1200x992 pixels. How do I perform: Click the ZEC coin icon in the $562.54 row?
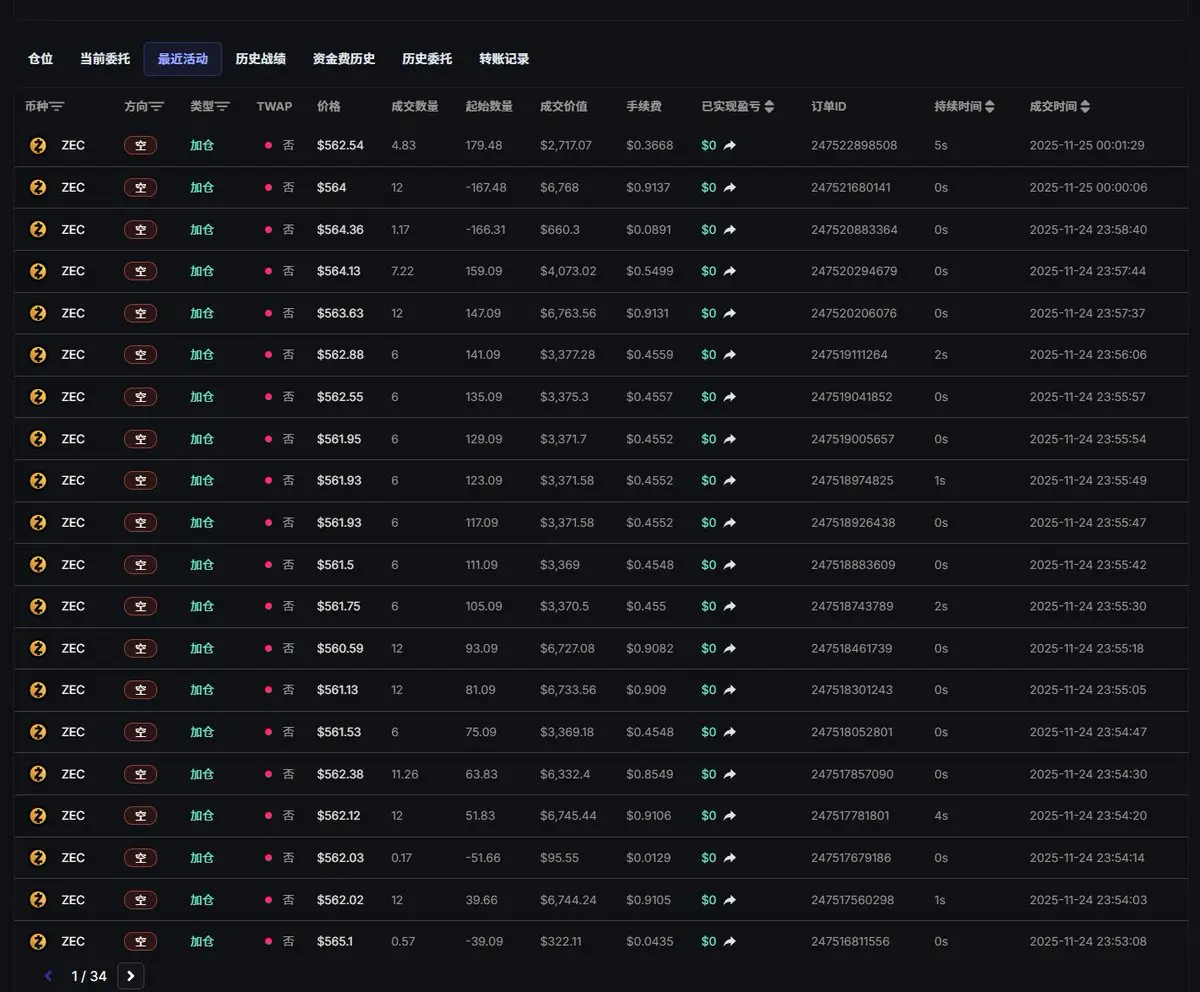(38, 145)
